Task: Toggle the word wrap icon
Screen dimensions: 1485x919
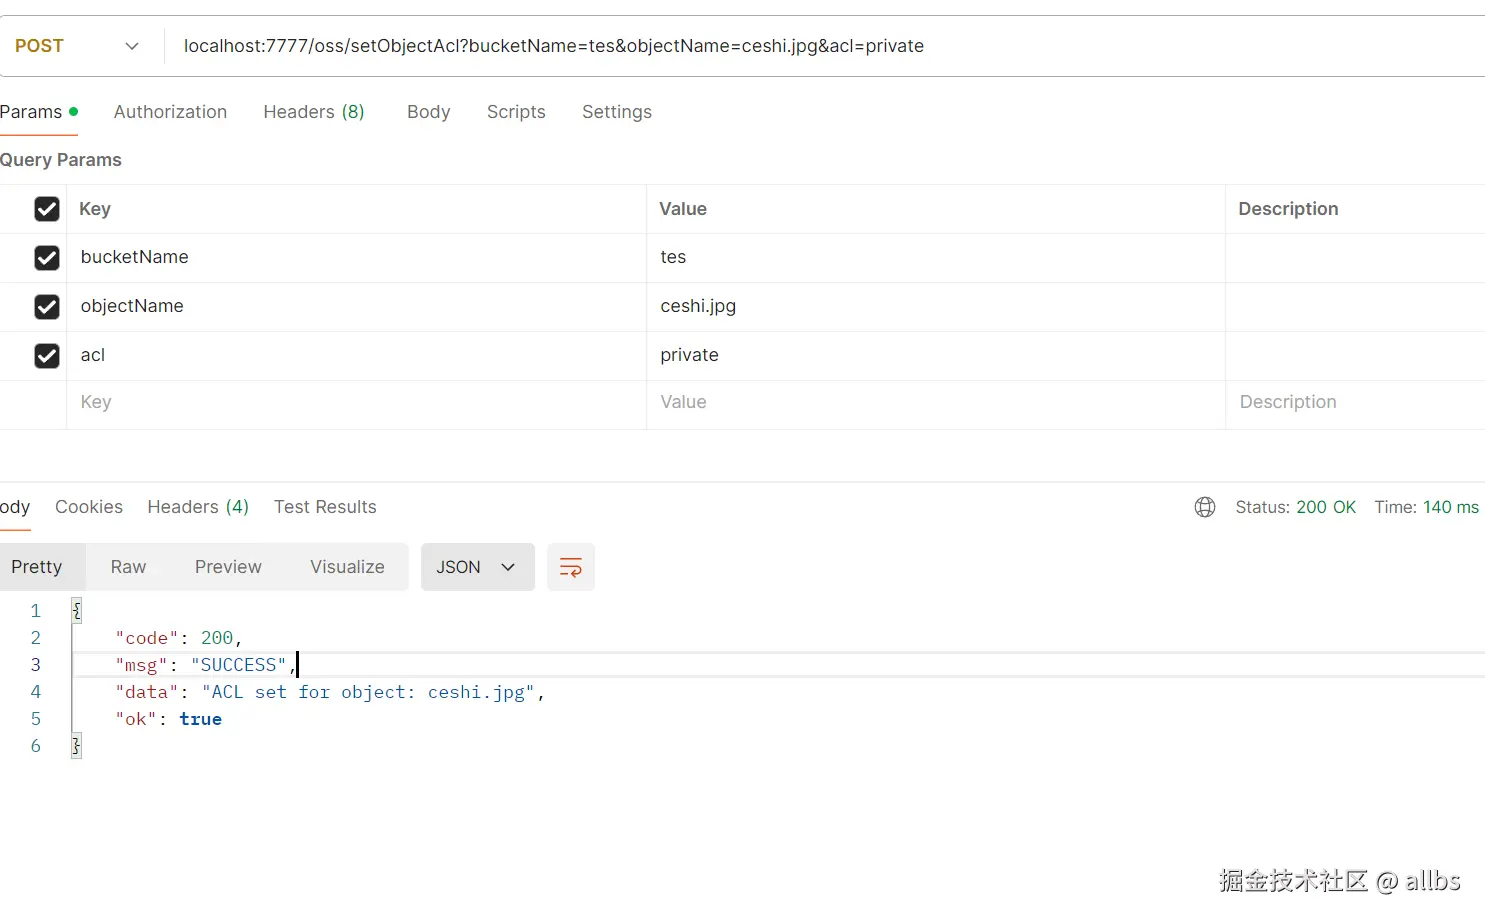Action: 571,567
